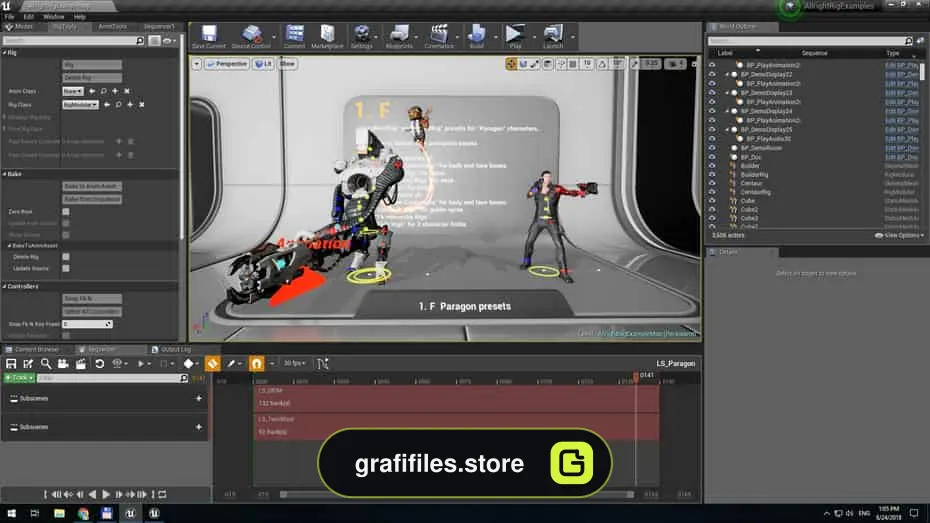This screenshot has width=930, height=523.
Task: Open the Cinematics toolbar icon
Action: pos(439,36)
